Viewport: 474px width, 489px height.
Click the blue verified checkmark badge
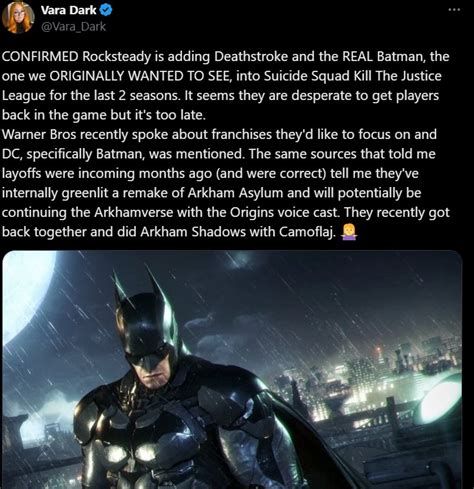(x=106, y=10)
